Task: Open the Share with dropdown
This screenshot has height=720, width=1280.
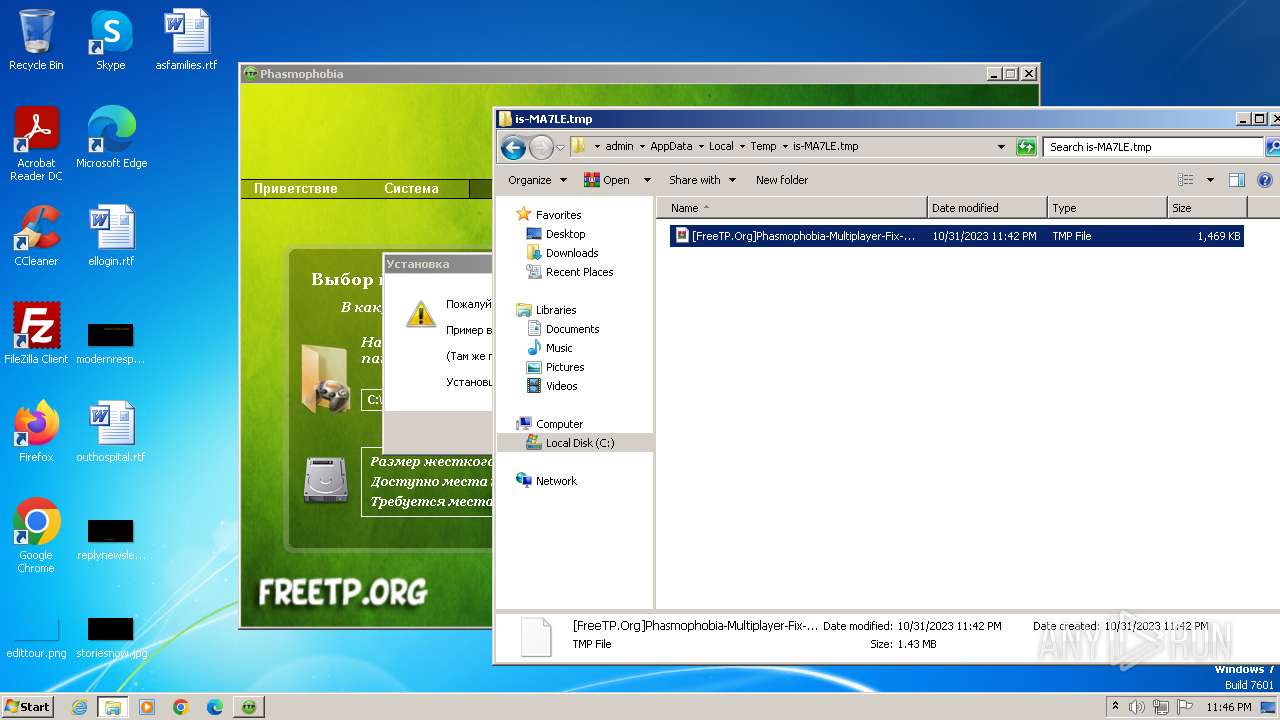Action: pos(702,180)
